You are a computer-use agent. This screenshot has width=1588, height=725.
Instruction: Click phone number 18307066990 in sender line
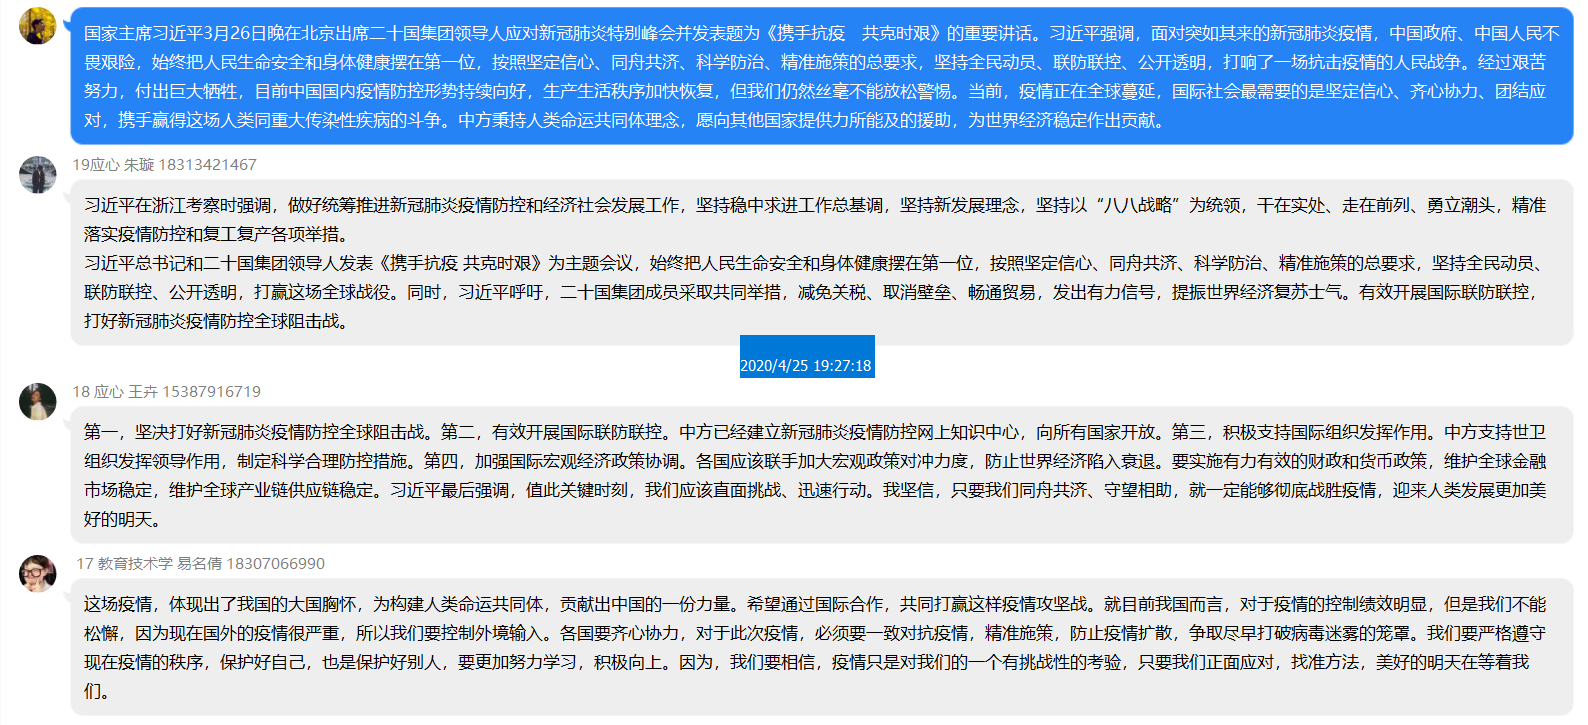[276, 564]
